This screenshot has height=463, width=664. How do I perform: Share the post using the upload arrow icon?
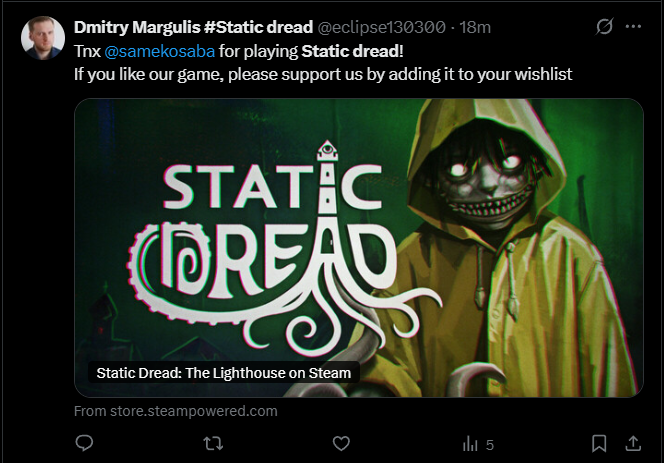point(633,443)
